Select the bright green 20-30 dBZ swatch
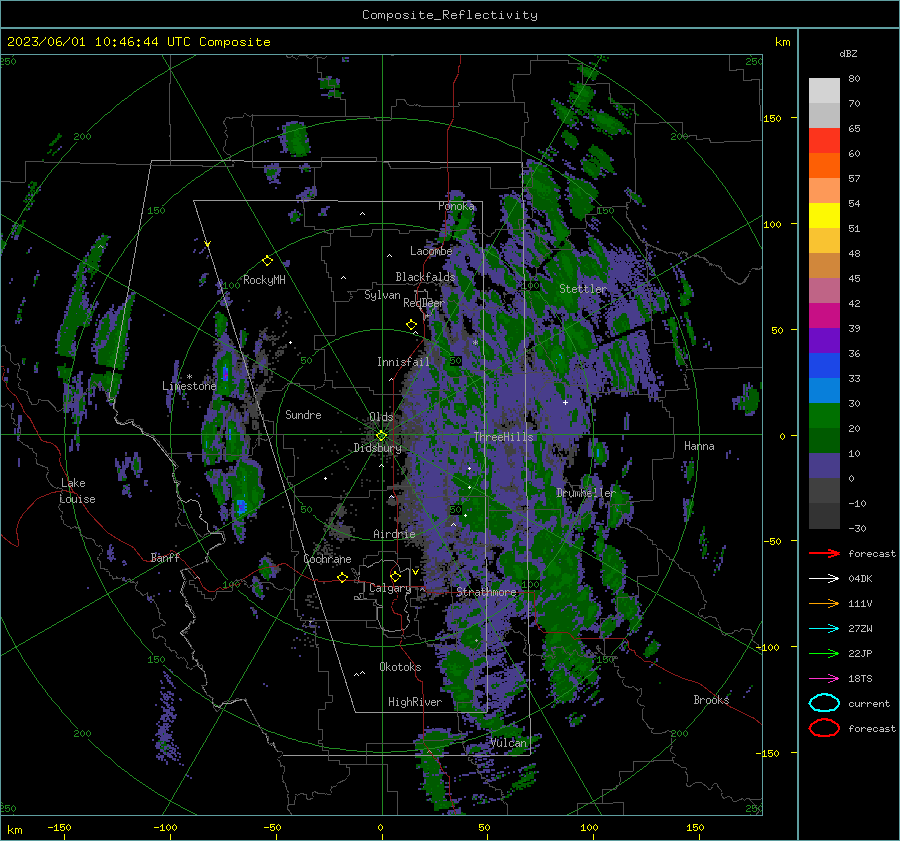The width and height of the screenshot is (900, 841). pos(824,416)
